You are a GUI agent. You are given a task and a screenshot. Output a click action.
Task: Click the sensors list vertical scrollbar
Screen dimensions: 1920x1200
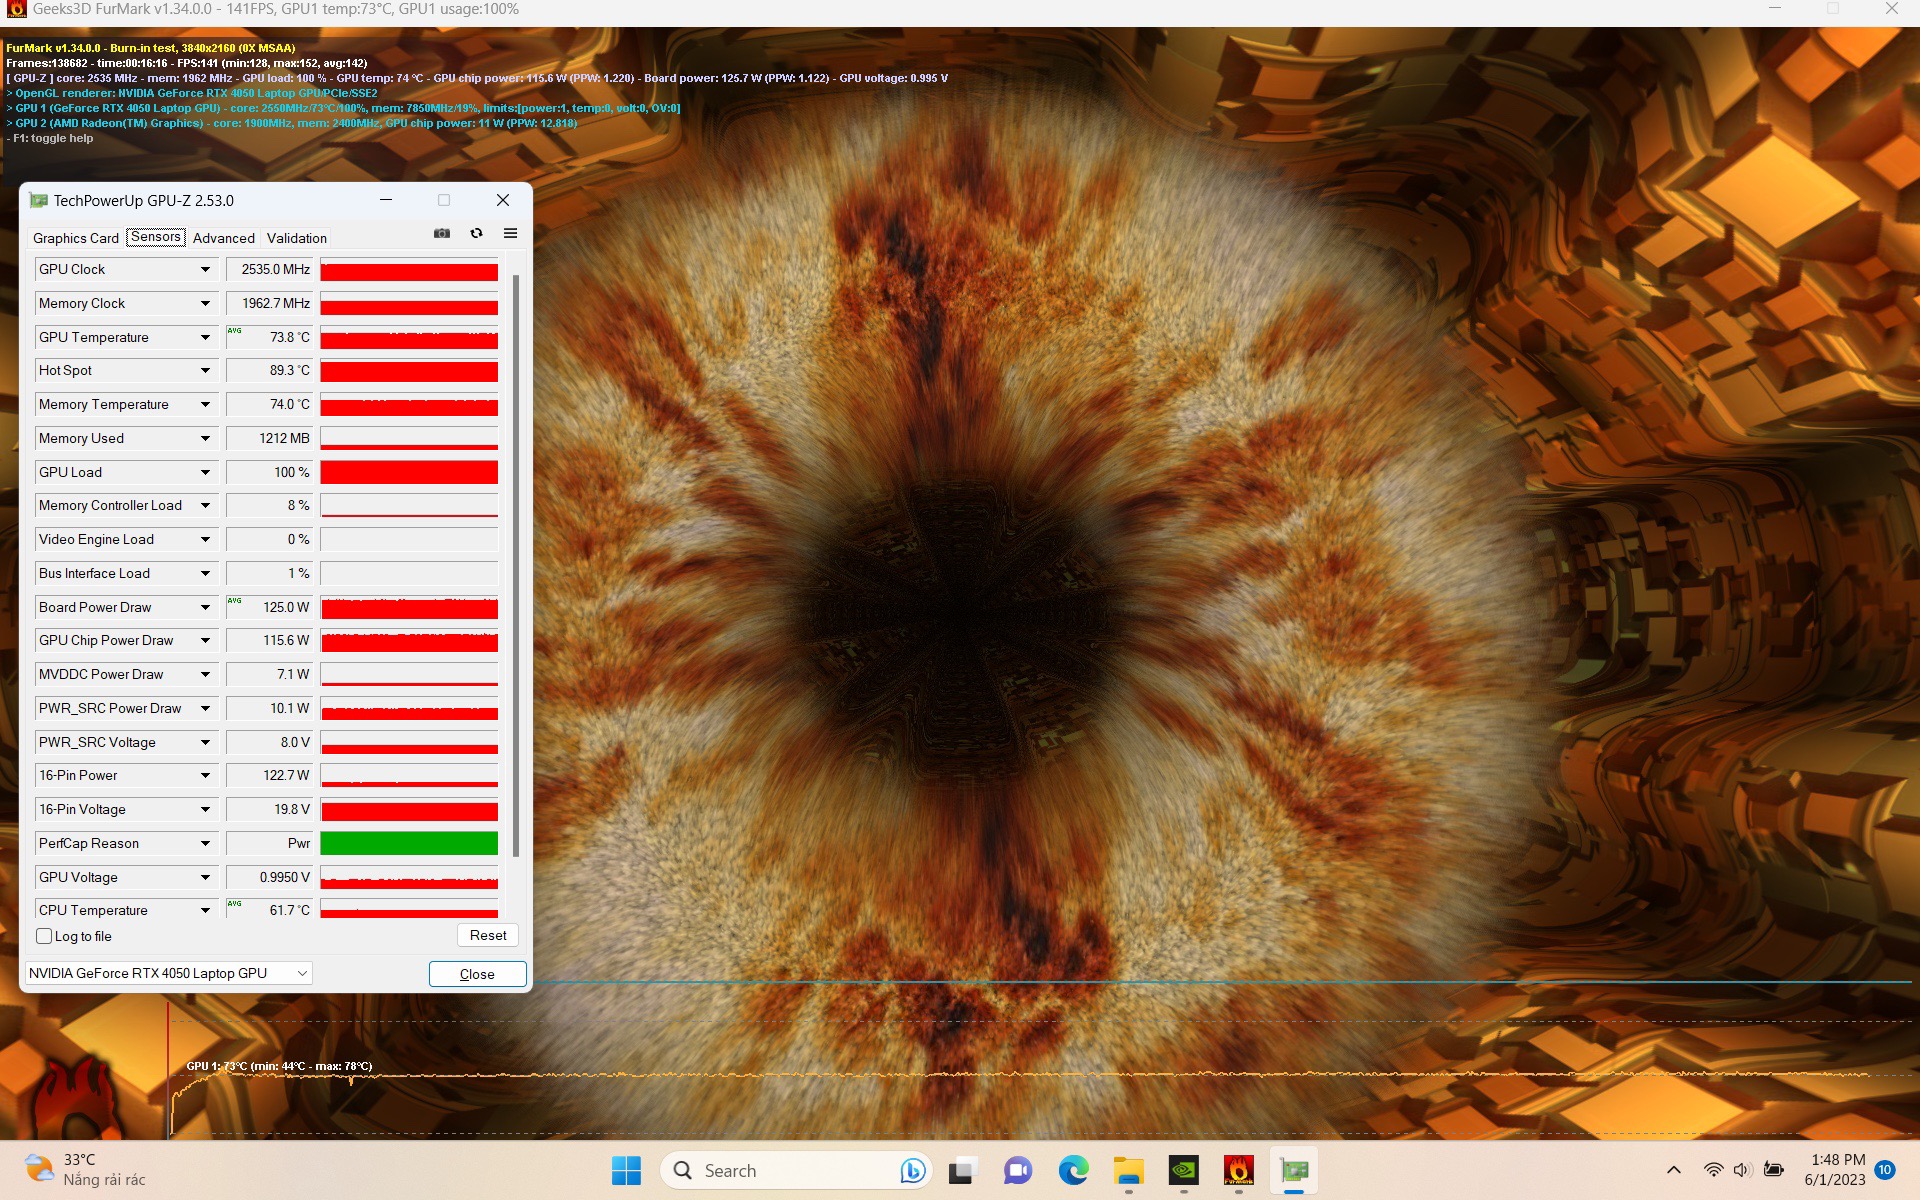point(516,565)
